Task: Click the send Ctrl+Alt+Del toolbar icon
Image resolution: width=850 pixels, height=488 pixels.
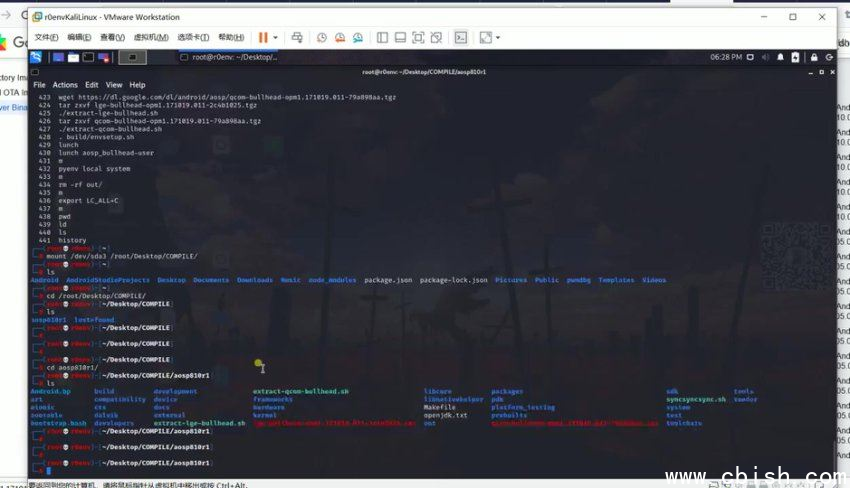Action: (x=297, y=37)
